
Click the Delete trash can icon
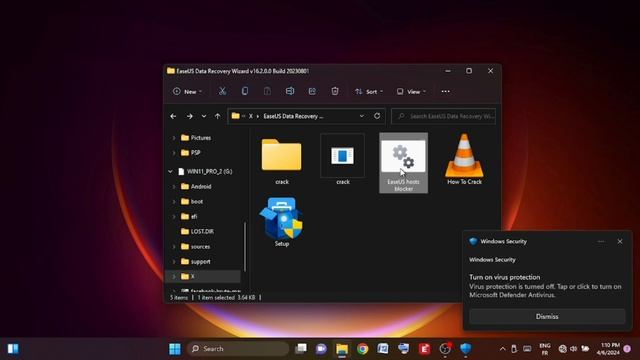(x=335, y=91)
